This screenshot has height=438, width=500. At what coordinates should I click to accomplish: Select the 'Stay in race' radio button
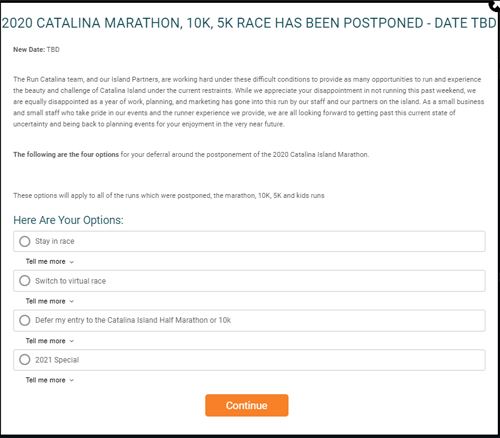[x=25, y=241]
